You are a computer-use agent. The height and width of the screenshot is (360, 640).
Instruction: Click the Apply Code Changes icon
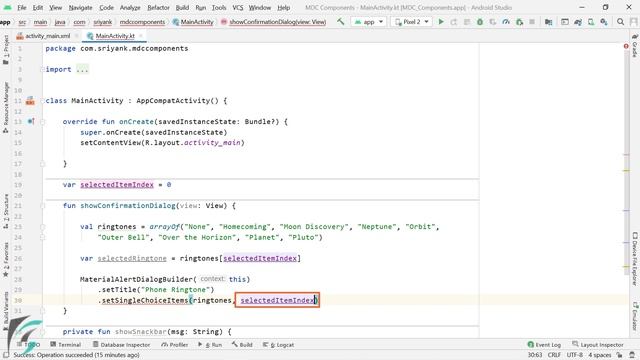(x=467, y=22)
